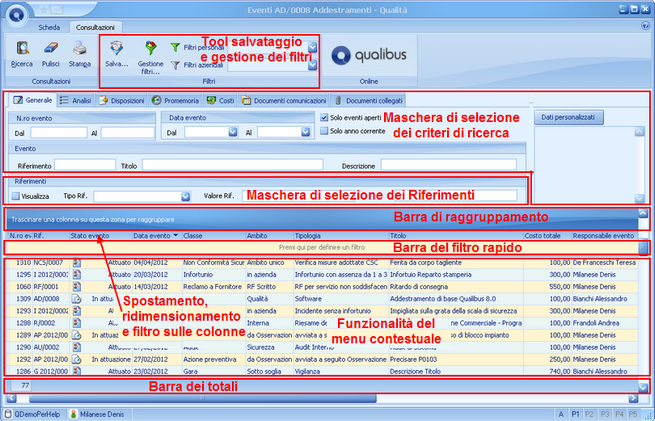Click the Salva filter icon
655x421 pixels.
click(x=117, y=48)
